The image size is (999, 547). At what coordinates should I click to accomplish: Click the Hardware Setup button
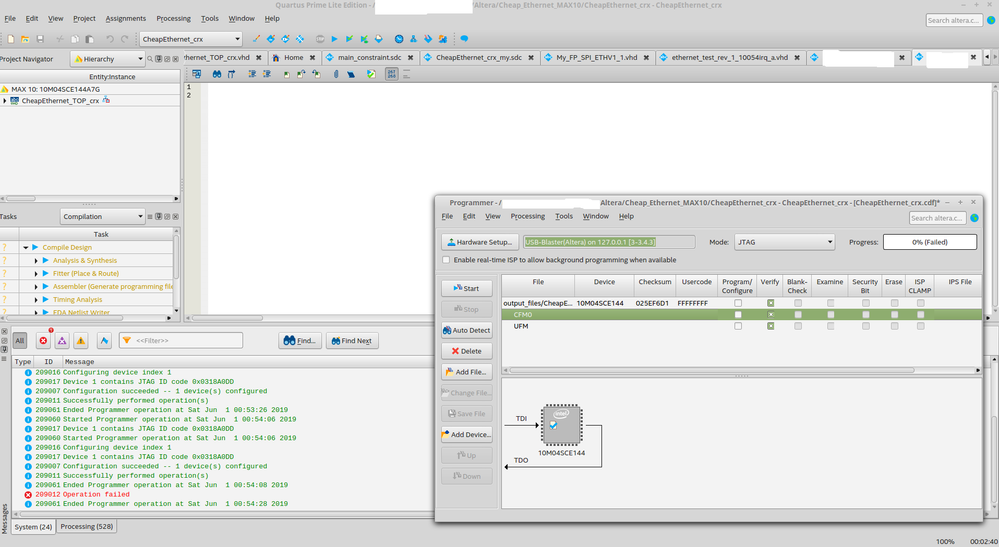pos(479,242)
